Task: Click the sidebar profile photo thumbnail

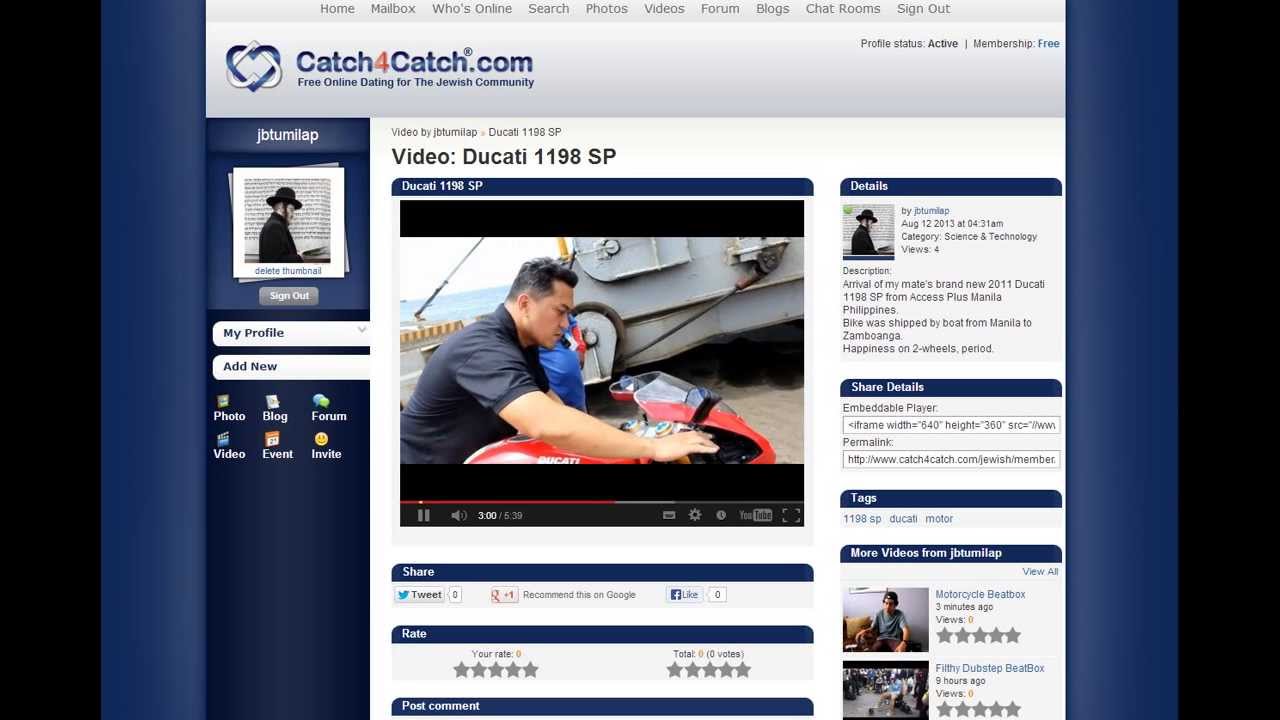Action: click(287, 220)
